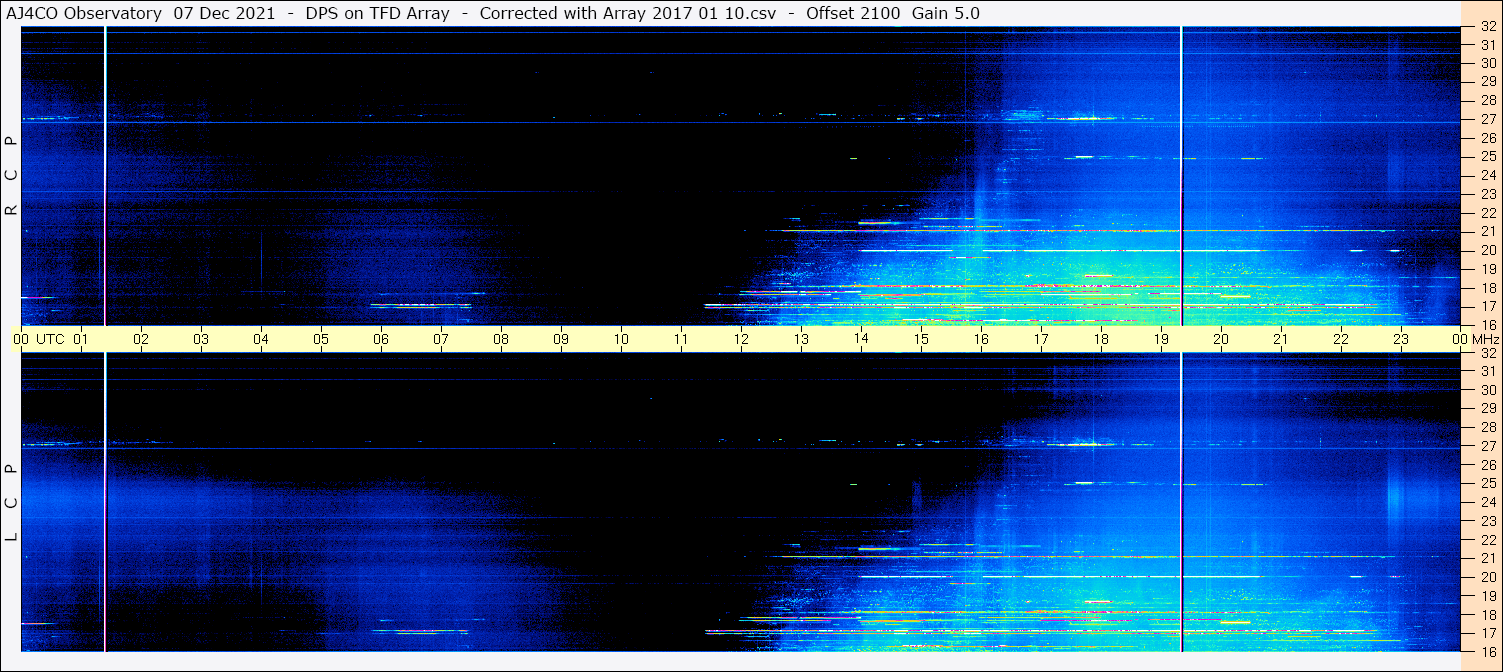Select hour 09 on the time axis
This screenshot has width=1503, height=672.
(561, 339)
